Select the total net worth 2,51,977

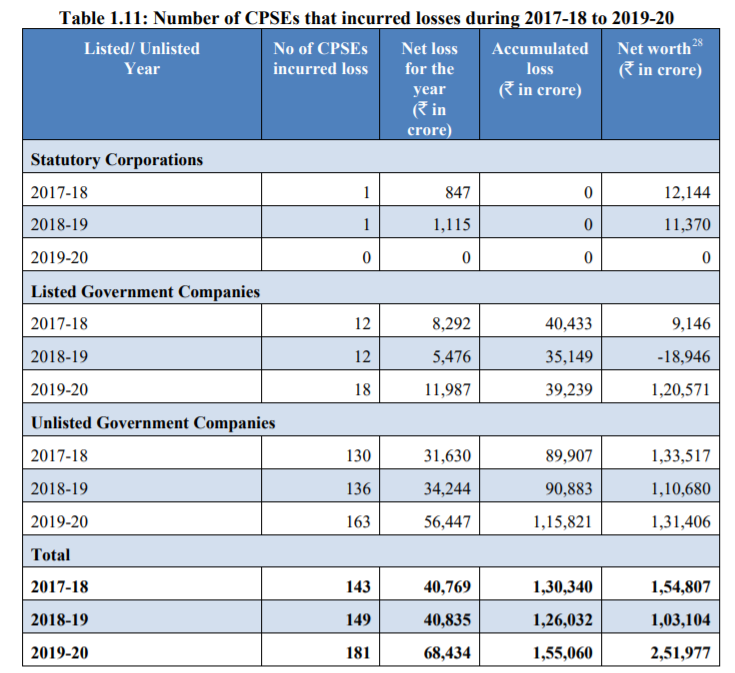coord(679,653)
